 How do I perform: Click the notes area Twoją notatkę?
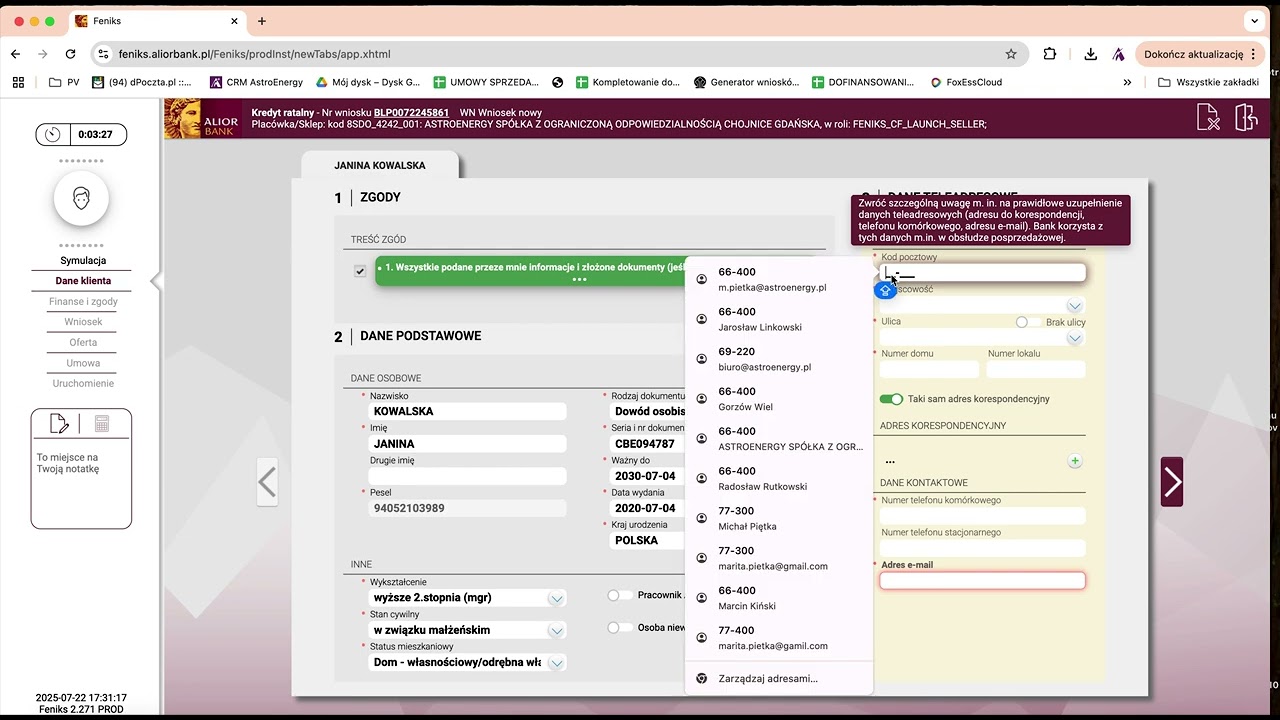[81, 482]
